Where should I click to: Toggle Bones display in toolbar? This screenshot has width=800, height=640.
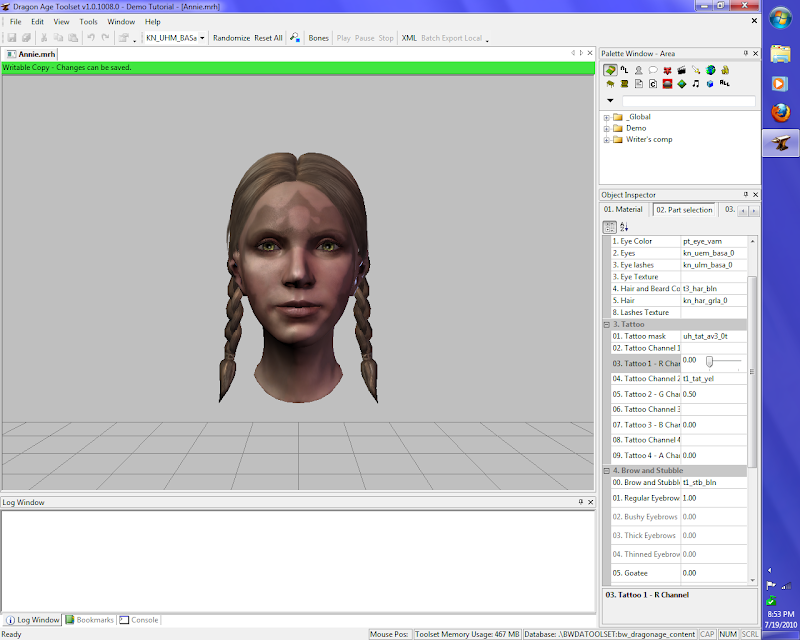(x=318, y=38)
